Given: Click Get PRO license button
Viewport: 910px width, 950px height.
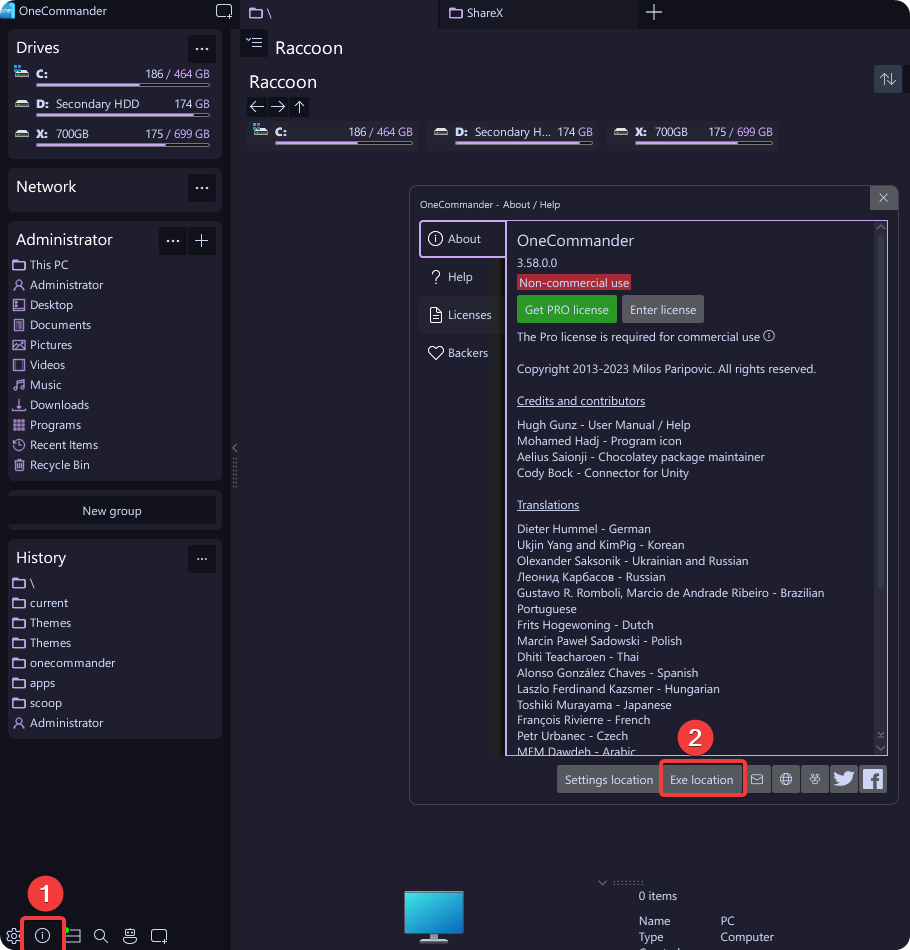Looking at the screenshot, I should coord(566,309).
